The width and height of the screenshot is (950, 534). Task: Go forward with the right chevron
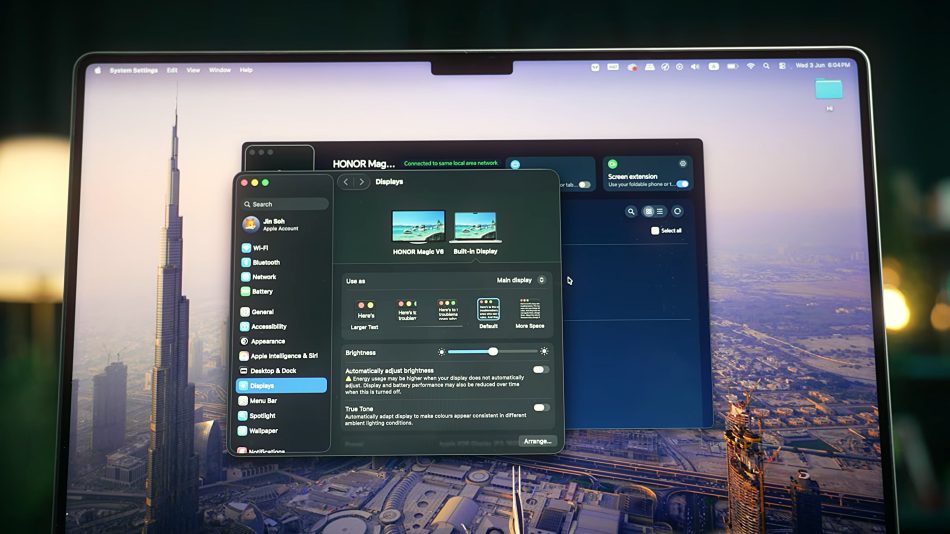[362, 182]
